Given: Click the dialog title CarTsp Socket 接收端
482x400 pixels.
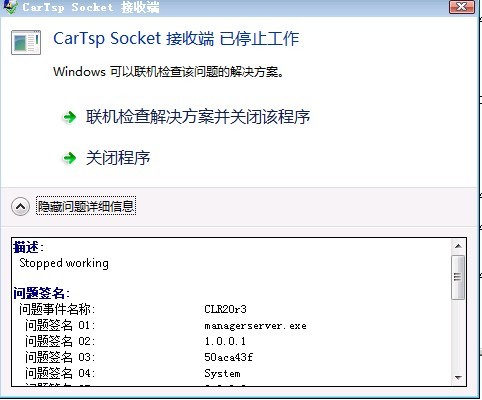Looking at the screenshot, I should coord(91,7).
